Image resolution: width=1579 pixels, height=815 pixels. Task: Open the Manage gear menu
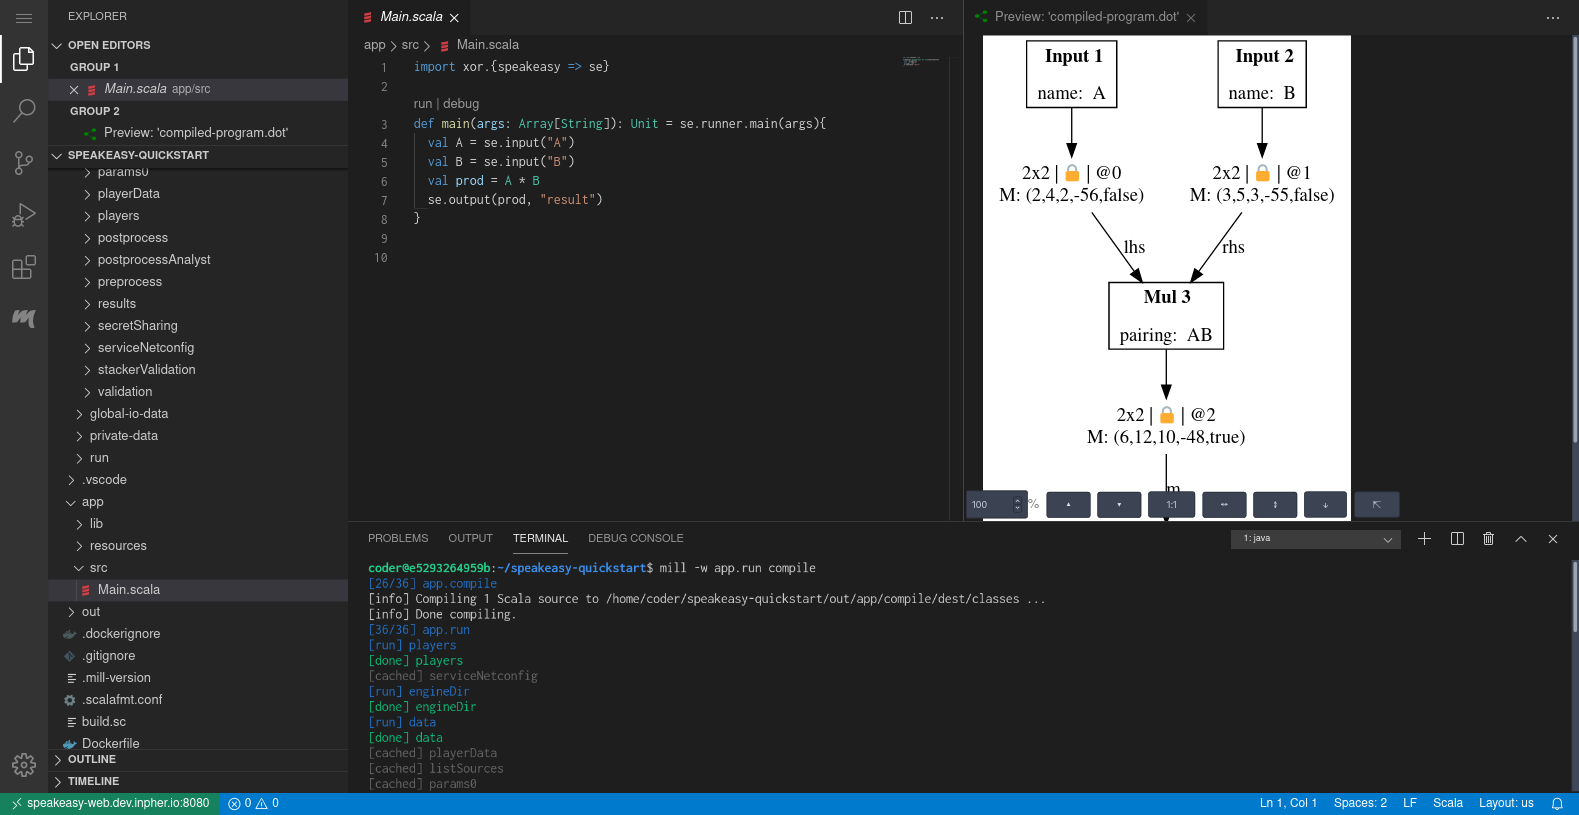(x=24, y=765)
